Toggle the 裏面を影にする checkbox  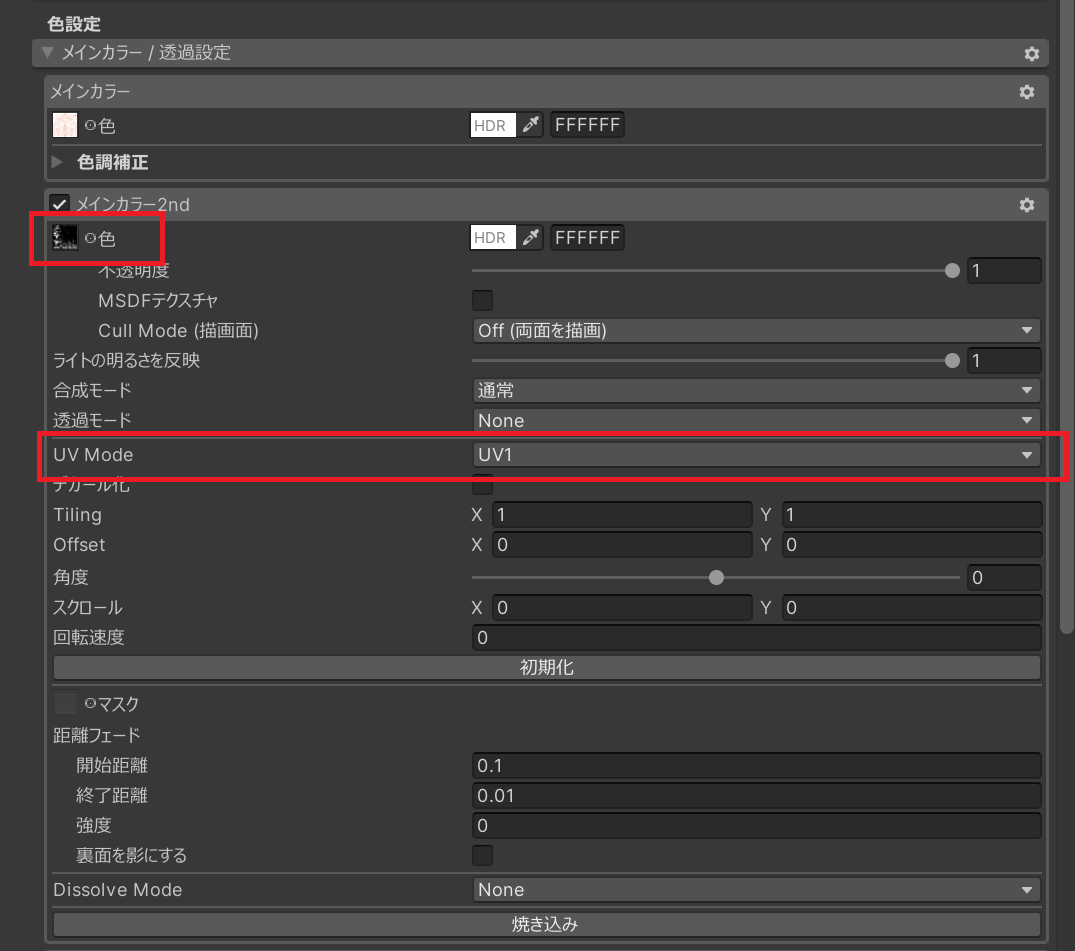coord(482,855)
